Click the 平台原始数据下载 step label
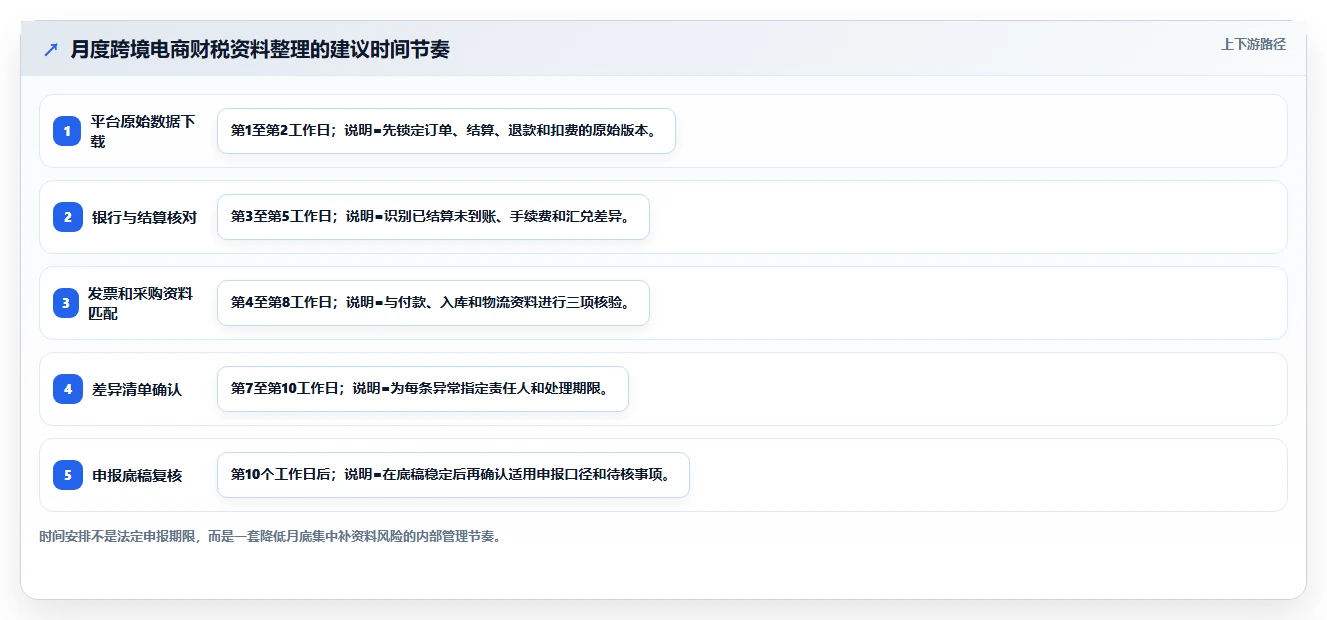Screen dimensions: 1327x620 tap(143, 131)
